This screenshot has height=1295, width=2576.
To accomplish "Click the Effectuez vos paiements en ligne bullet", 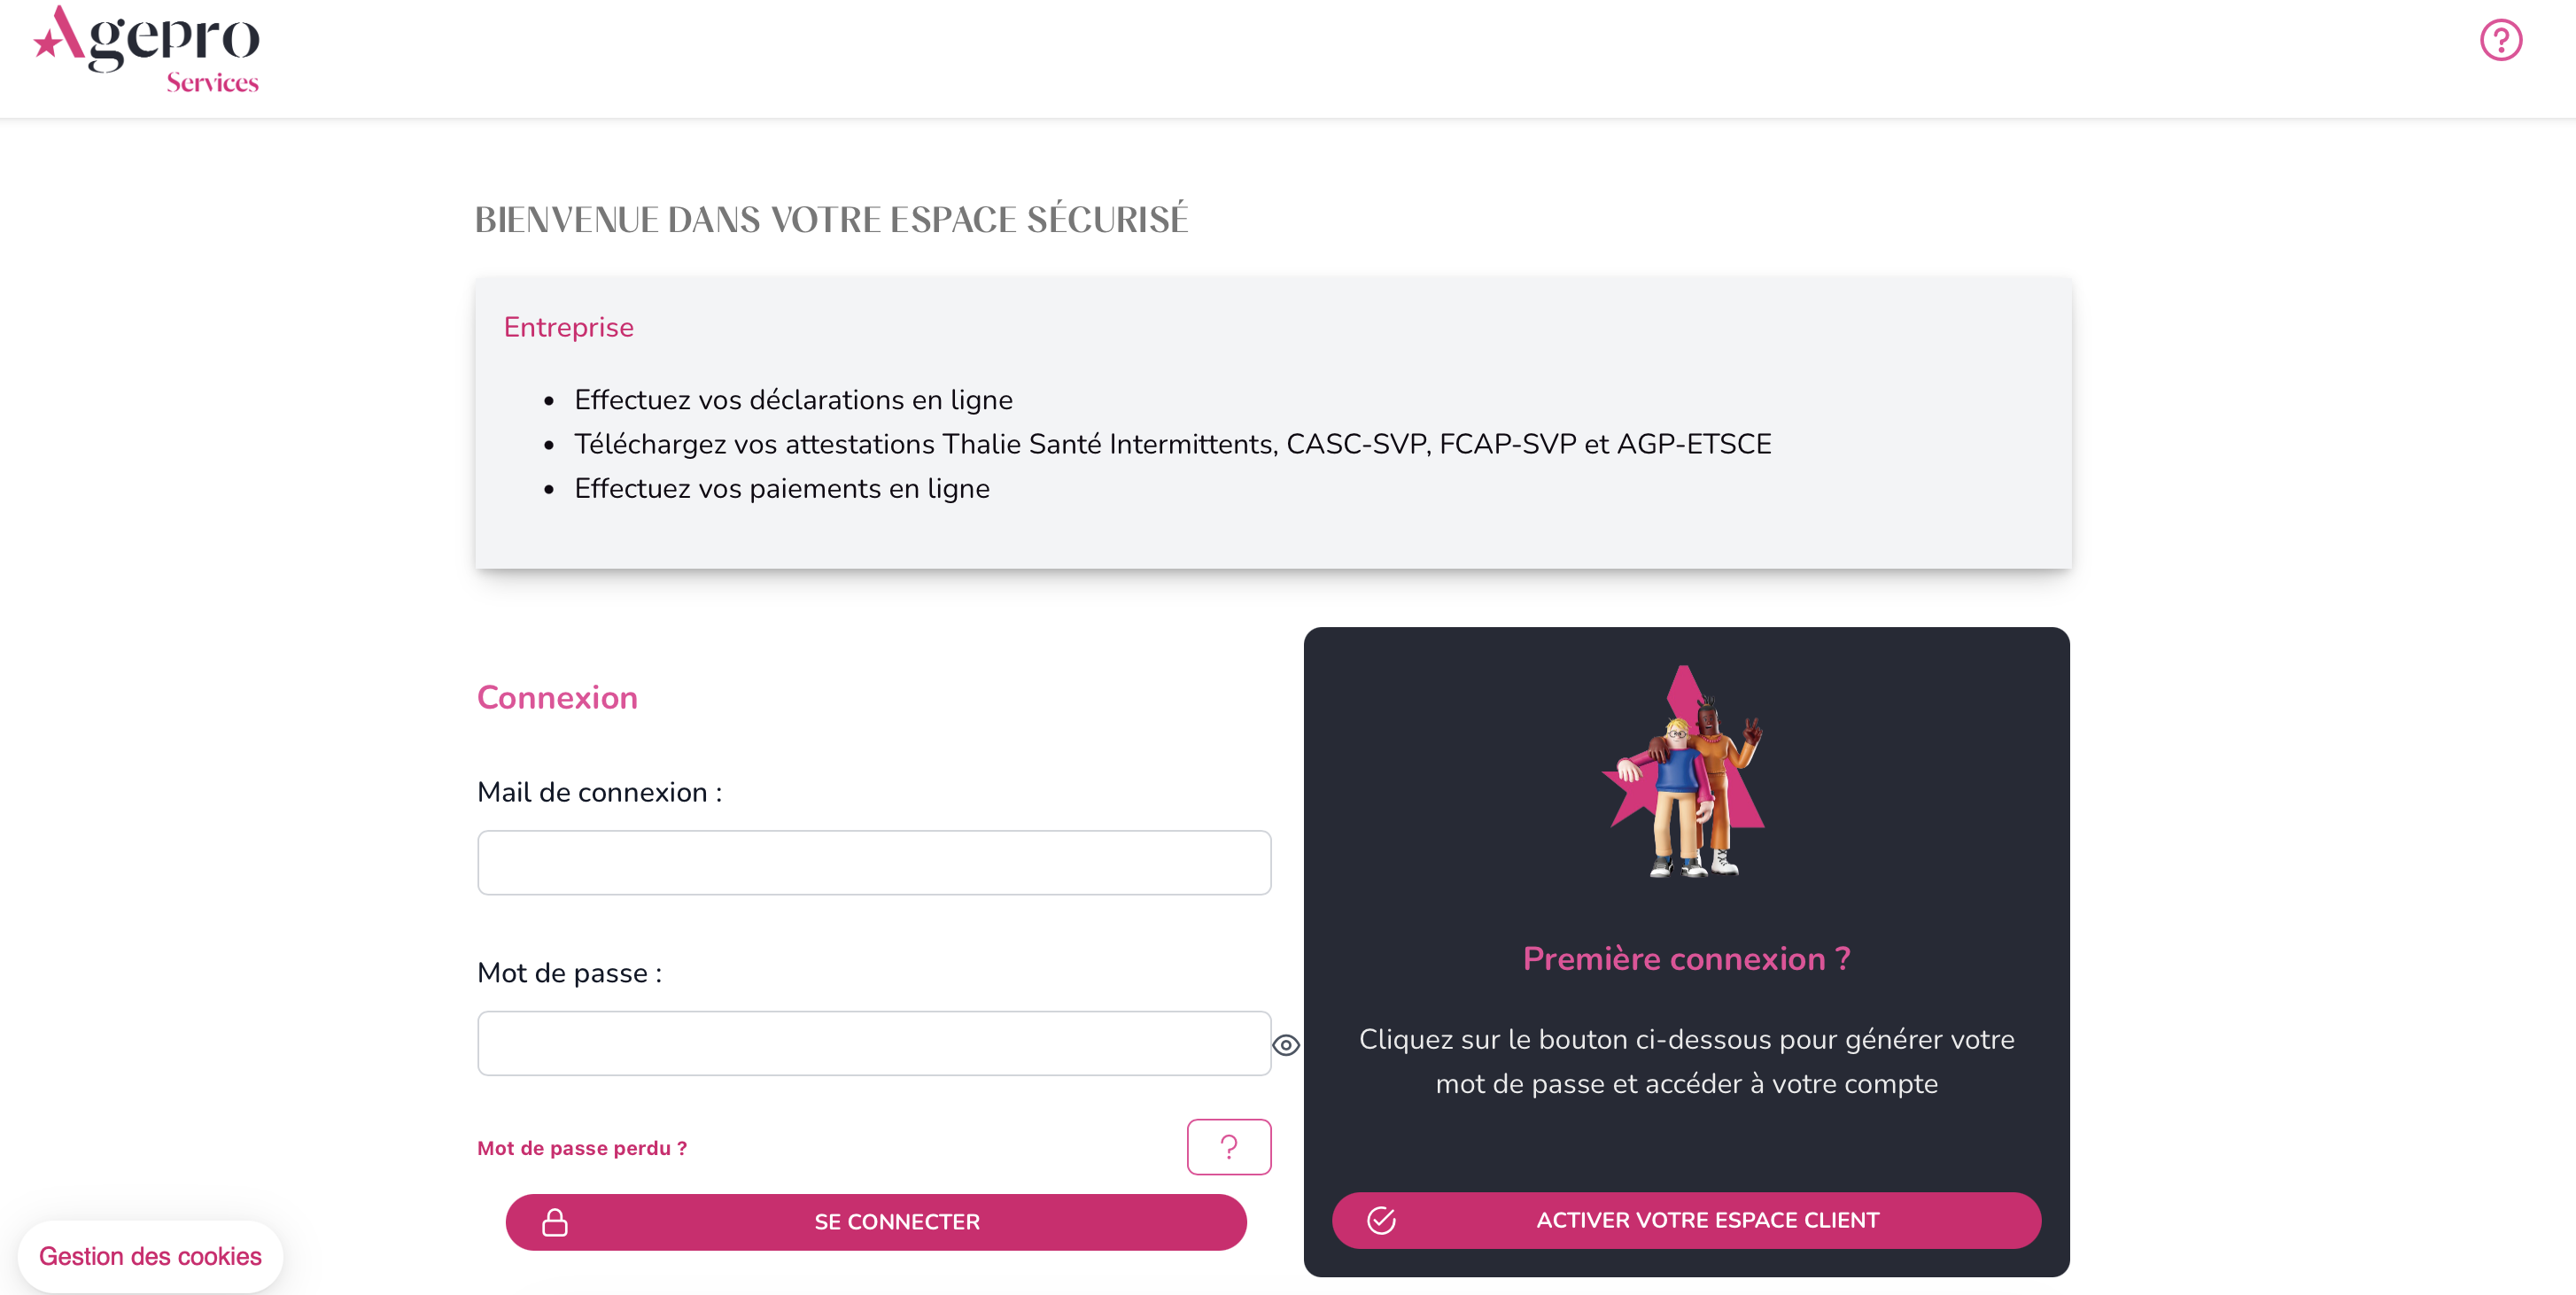I will click(x=782, y=488).
